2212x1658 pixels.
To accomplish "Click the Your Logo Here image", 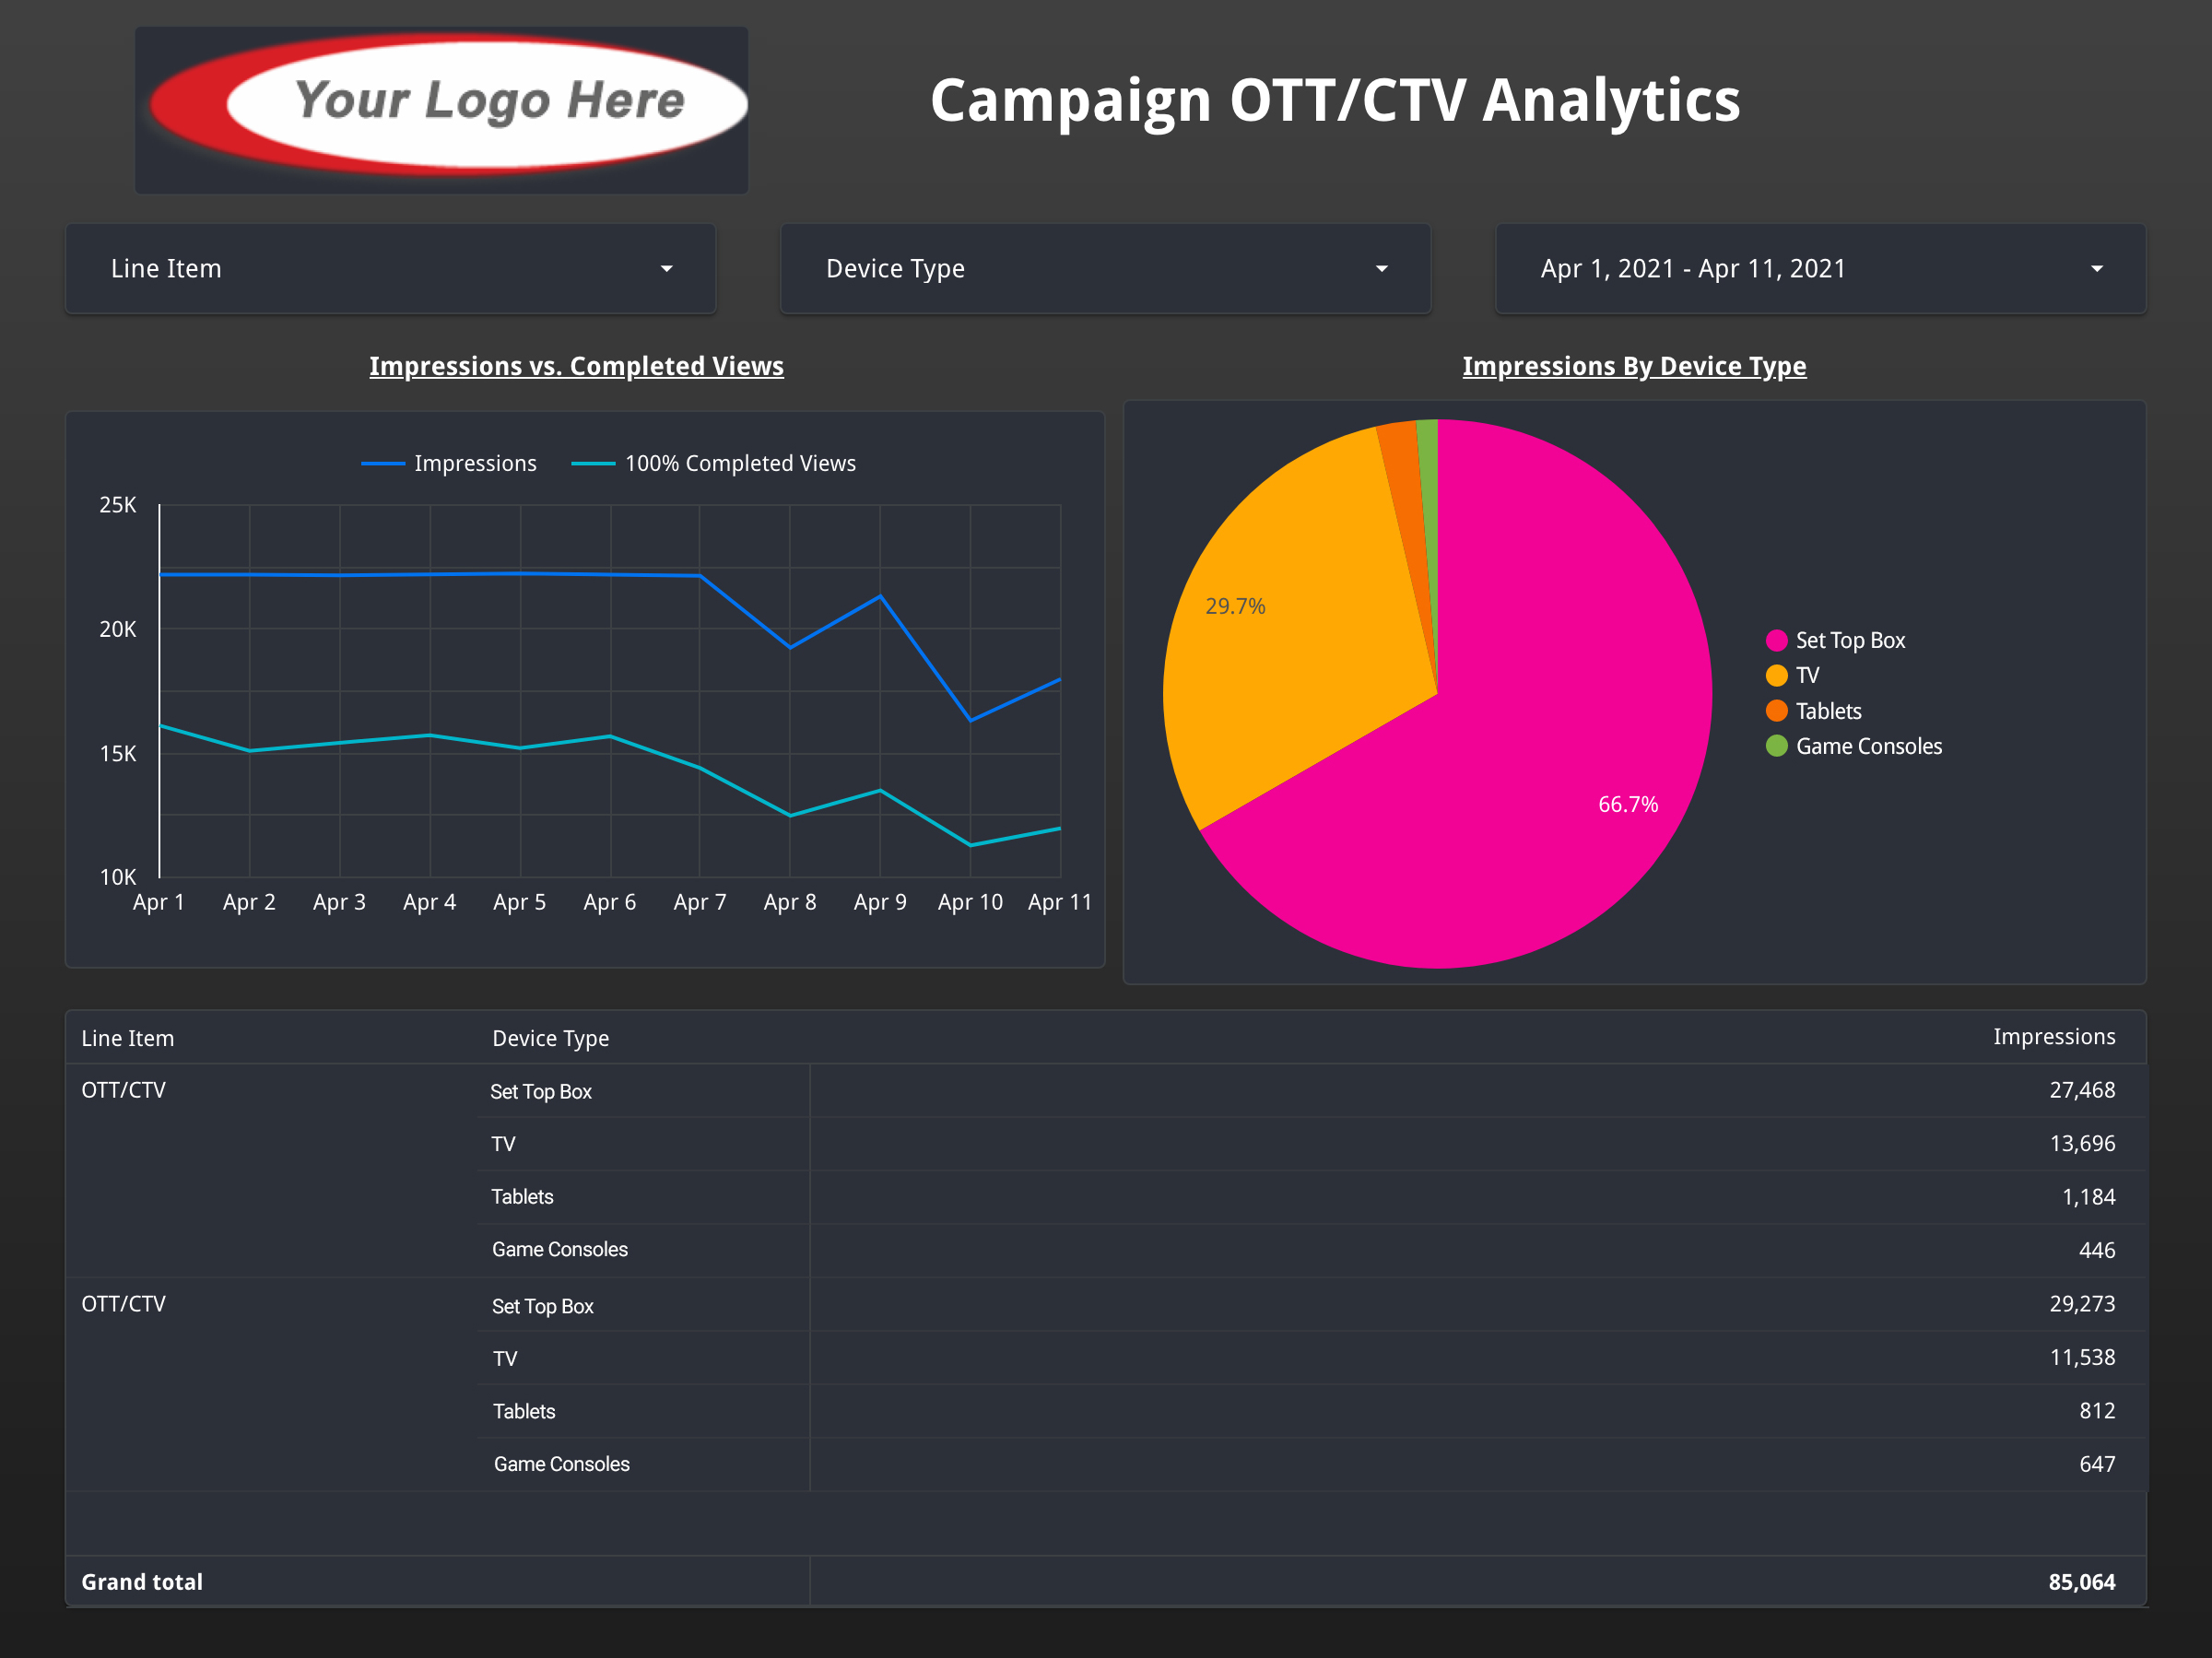I will [442, 110].
